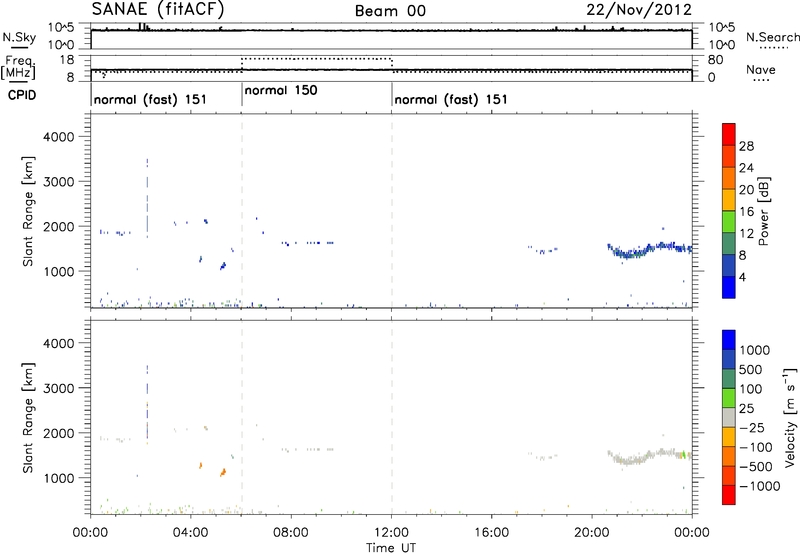
Task: Click the grey -25 to 25 Velocity segment
Action: pos(729,417)
